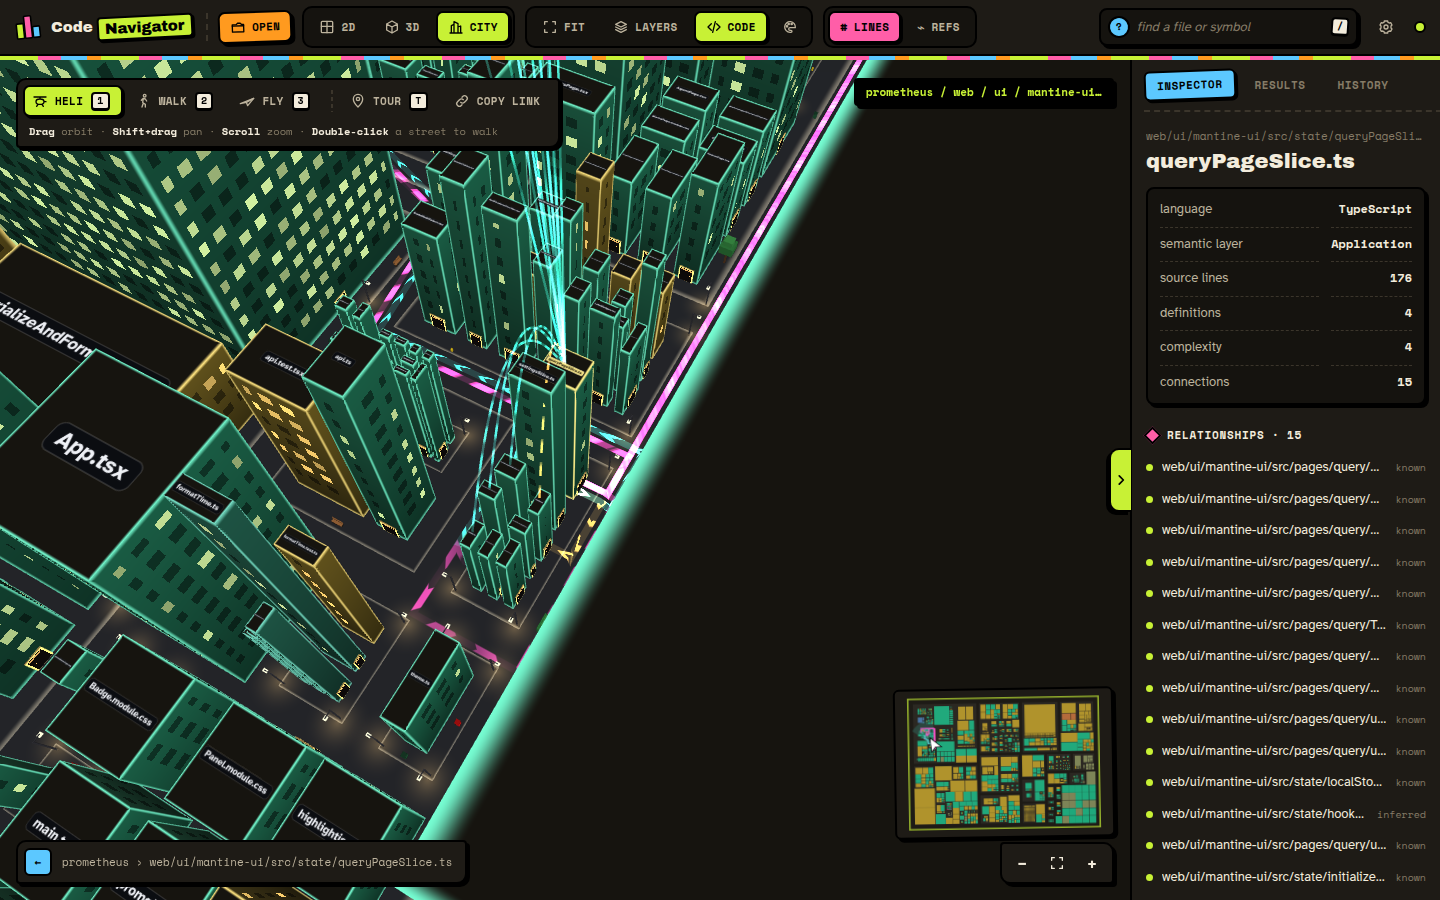
Task: Click the App.tsx building label
Action: coord(92,456)
